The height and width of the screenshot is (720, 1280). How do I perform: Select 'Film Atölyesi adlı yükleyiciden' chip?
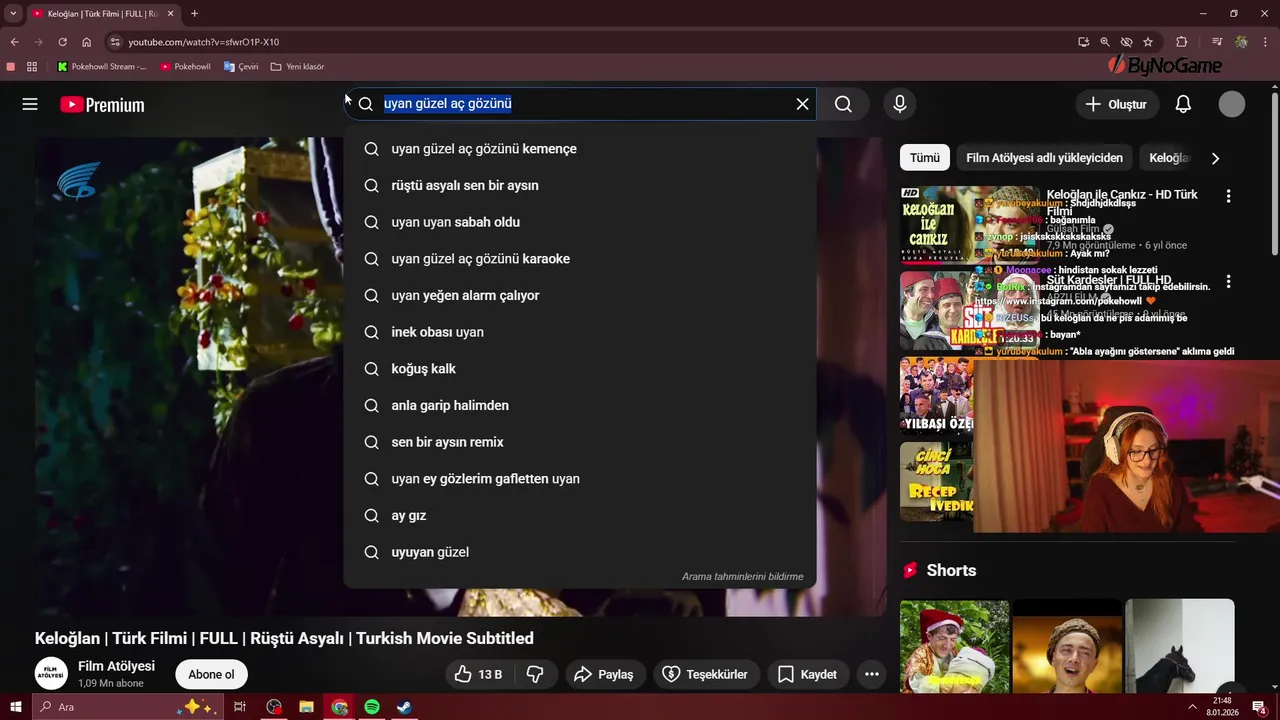click(1044, 158)
